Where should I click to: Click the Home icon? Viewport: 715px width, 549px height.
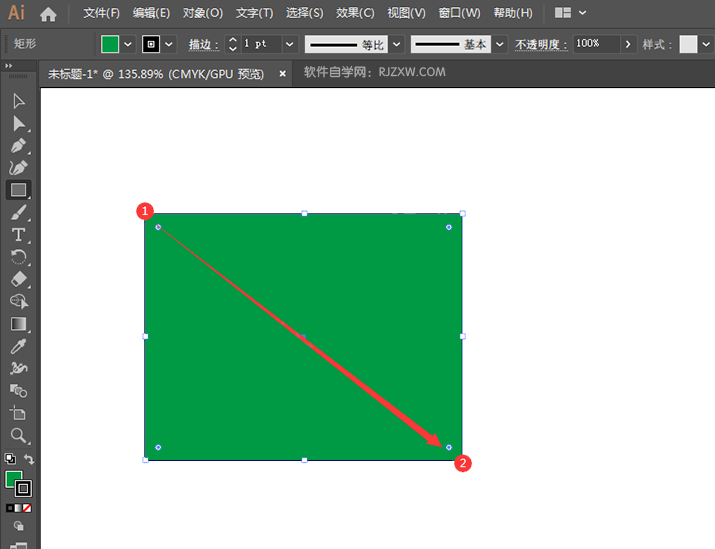pos(48,14)
